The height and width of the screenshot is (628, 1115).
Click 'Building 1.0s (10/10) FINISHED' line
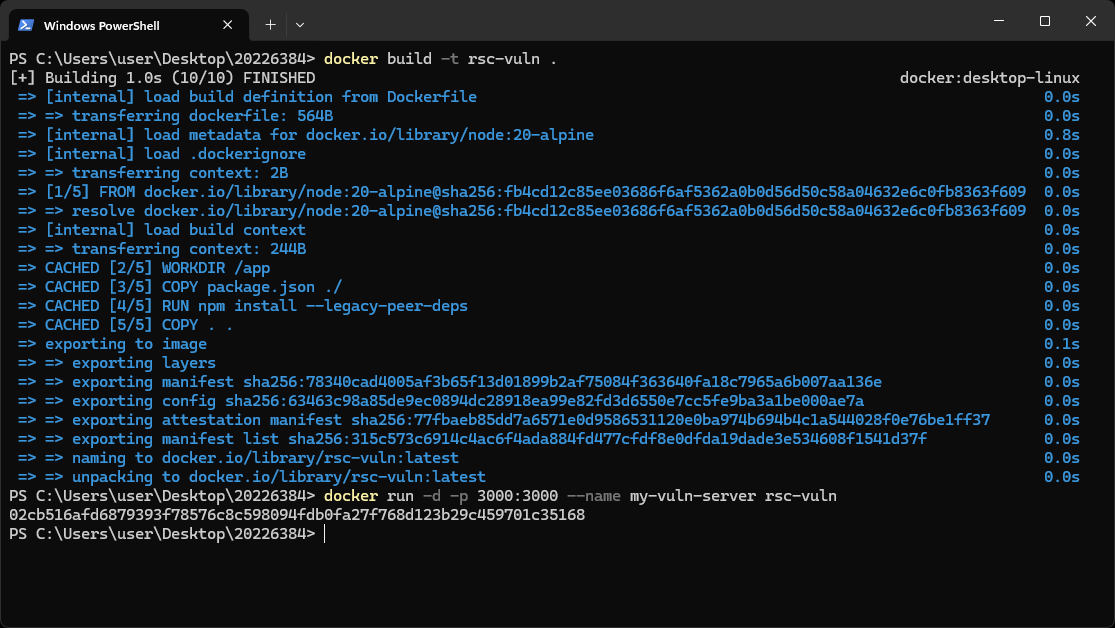(163, 78)
